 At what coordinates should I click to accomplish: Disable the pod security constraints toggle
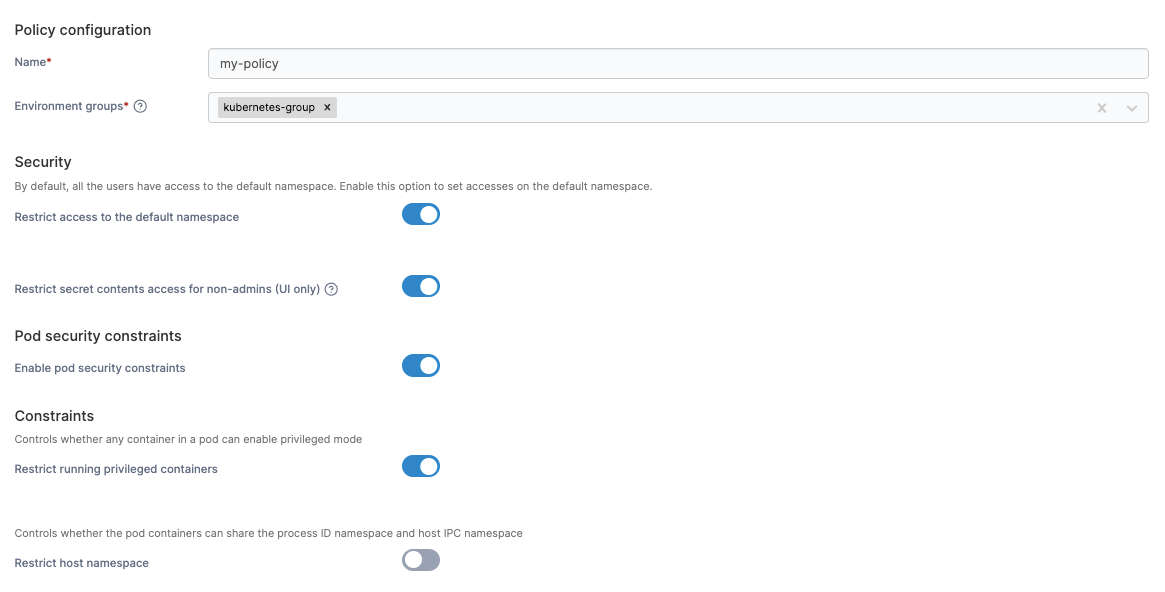(x=421, y=366)
